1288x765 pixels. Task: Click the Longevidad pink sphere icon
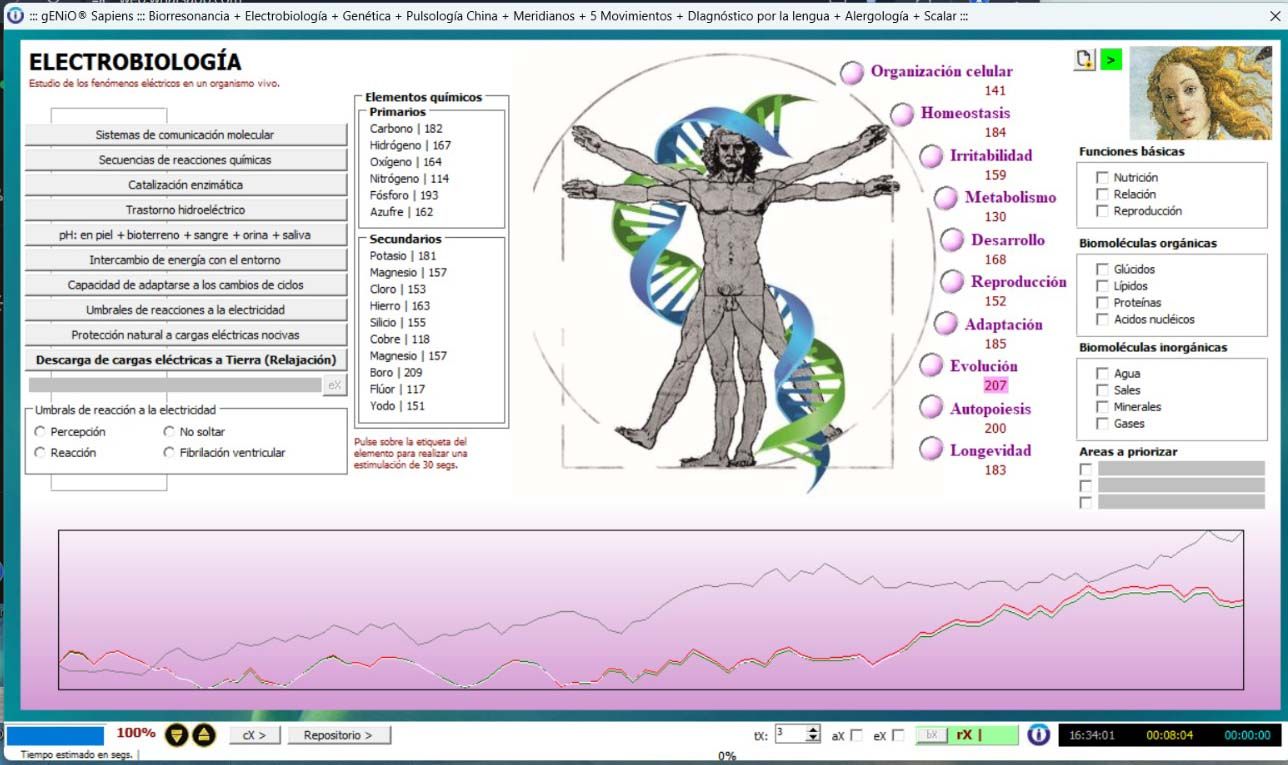click(x=931, y=450)
